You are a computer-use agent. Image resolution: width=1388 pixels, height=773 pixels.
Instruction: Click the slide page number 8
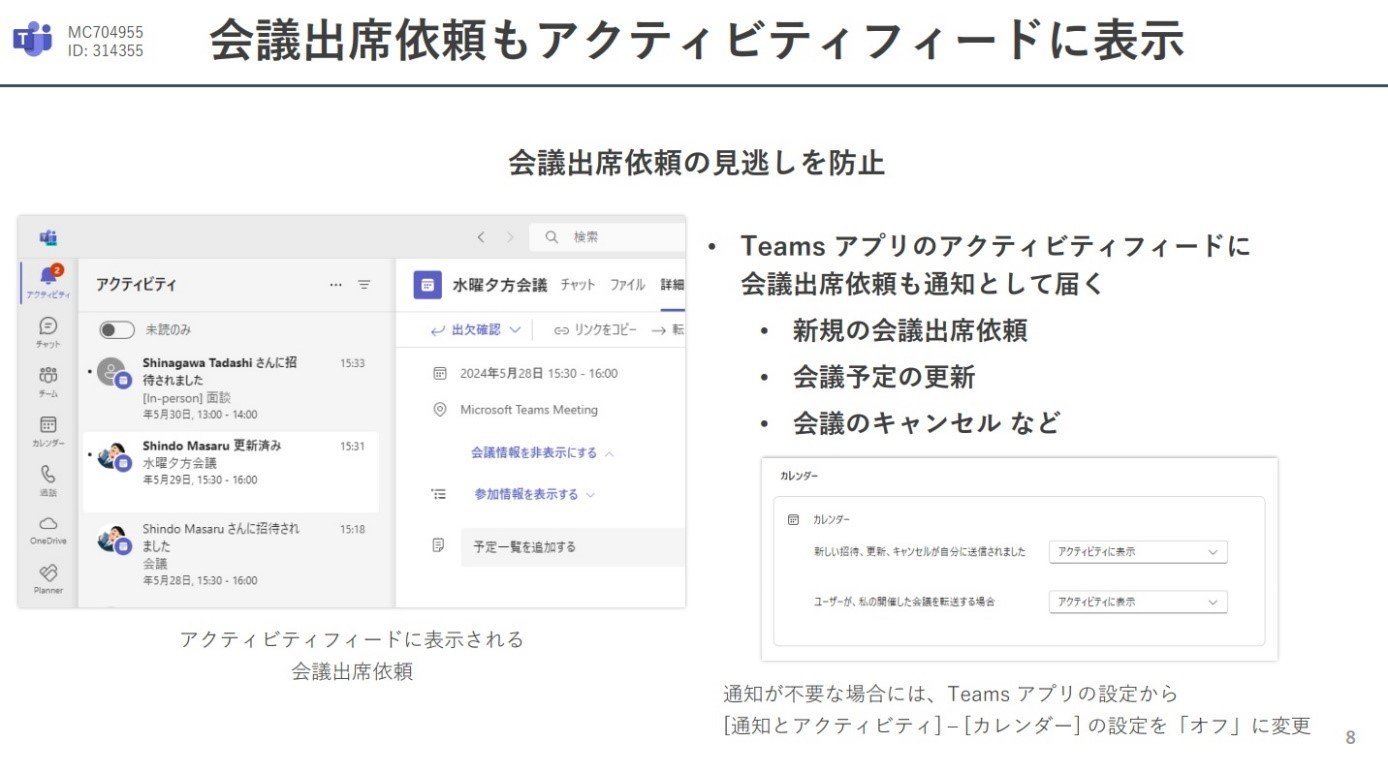click(x=1350, y=738)
